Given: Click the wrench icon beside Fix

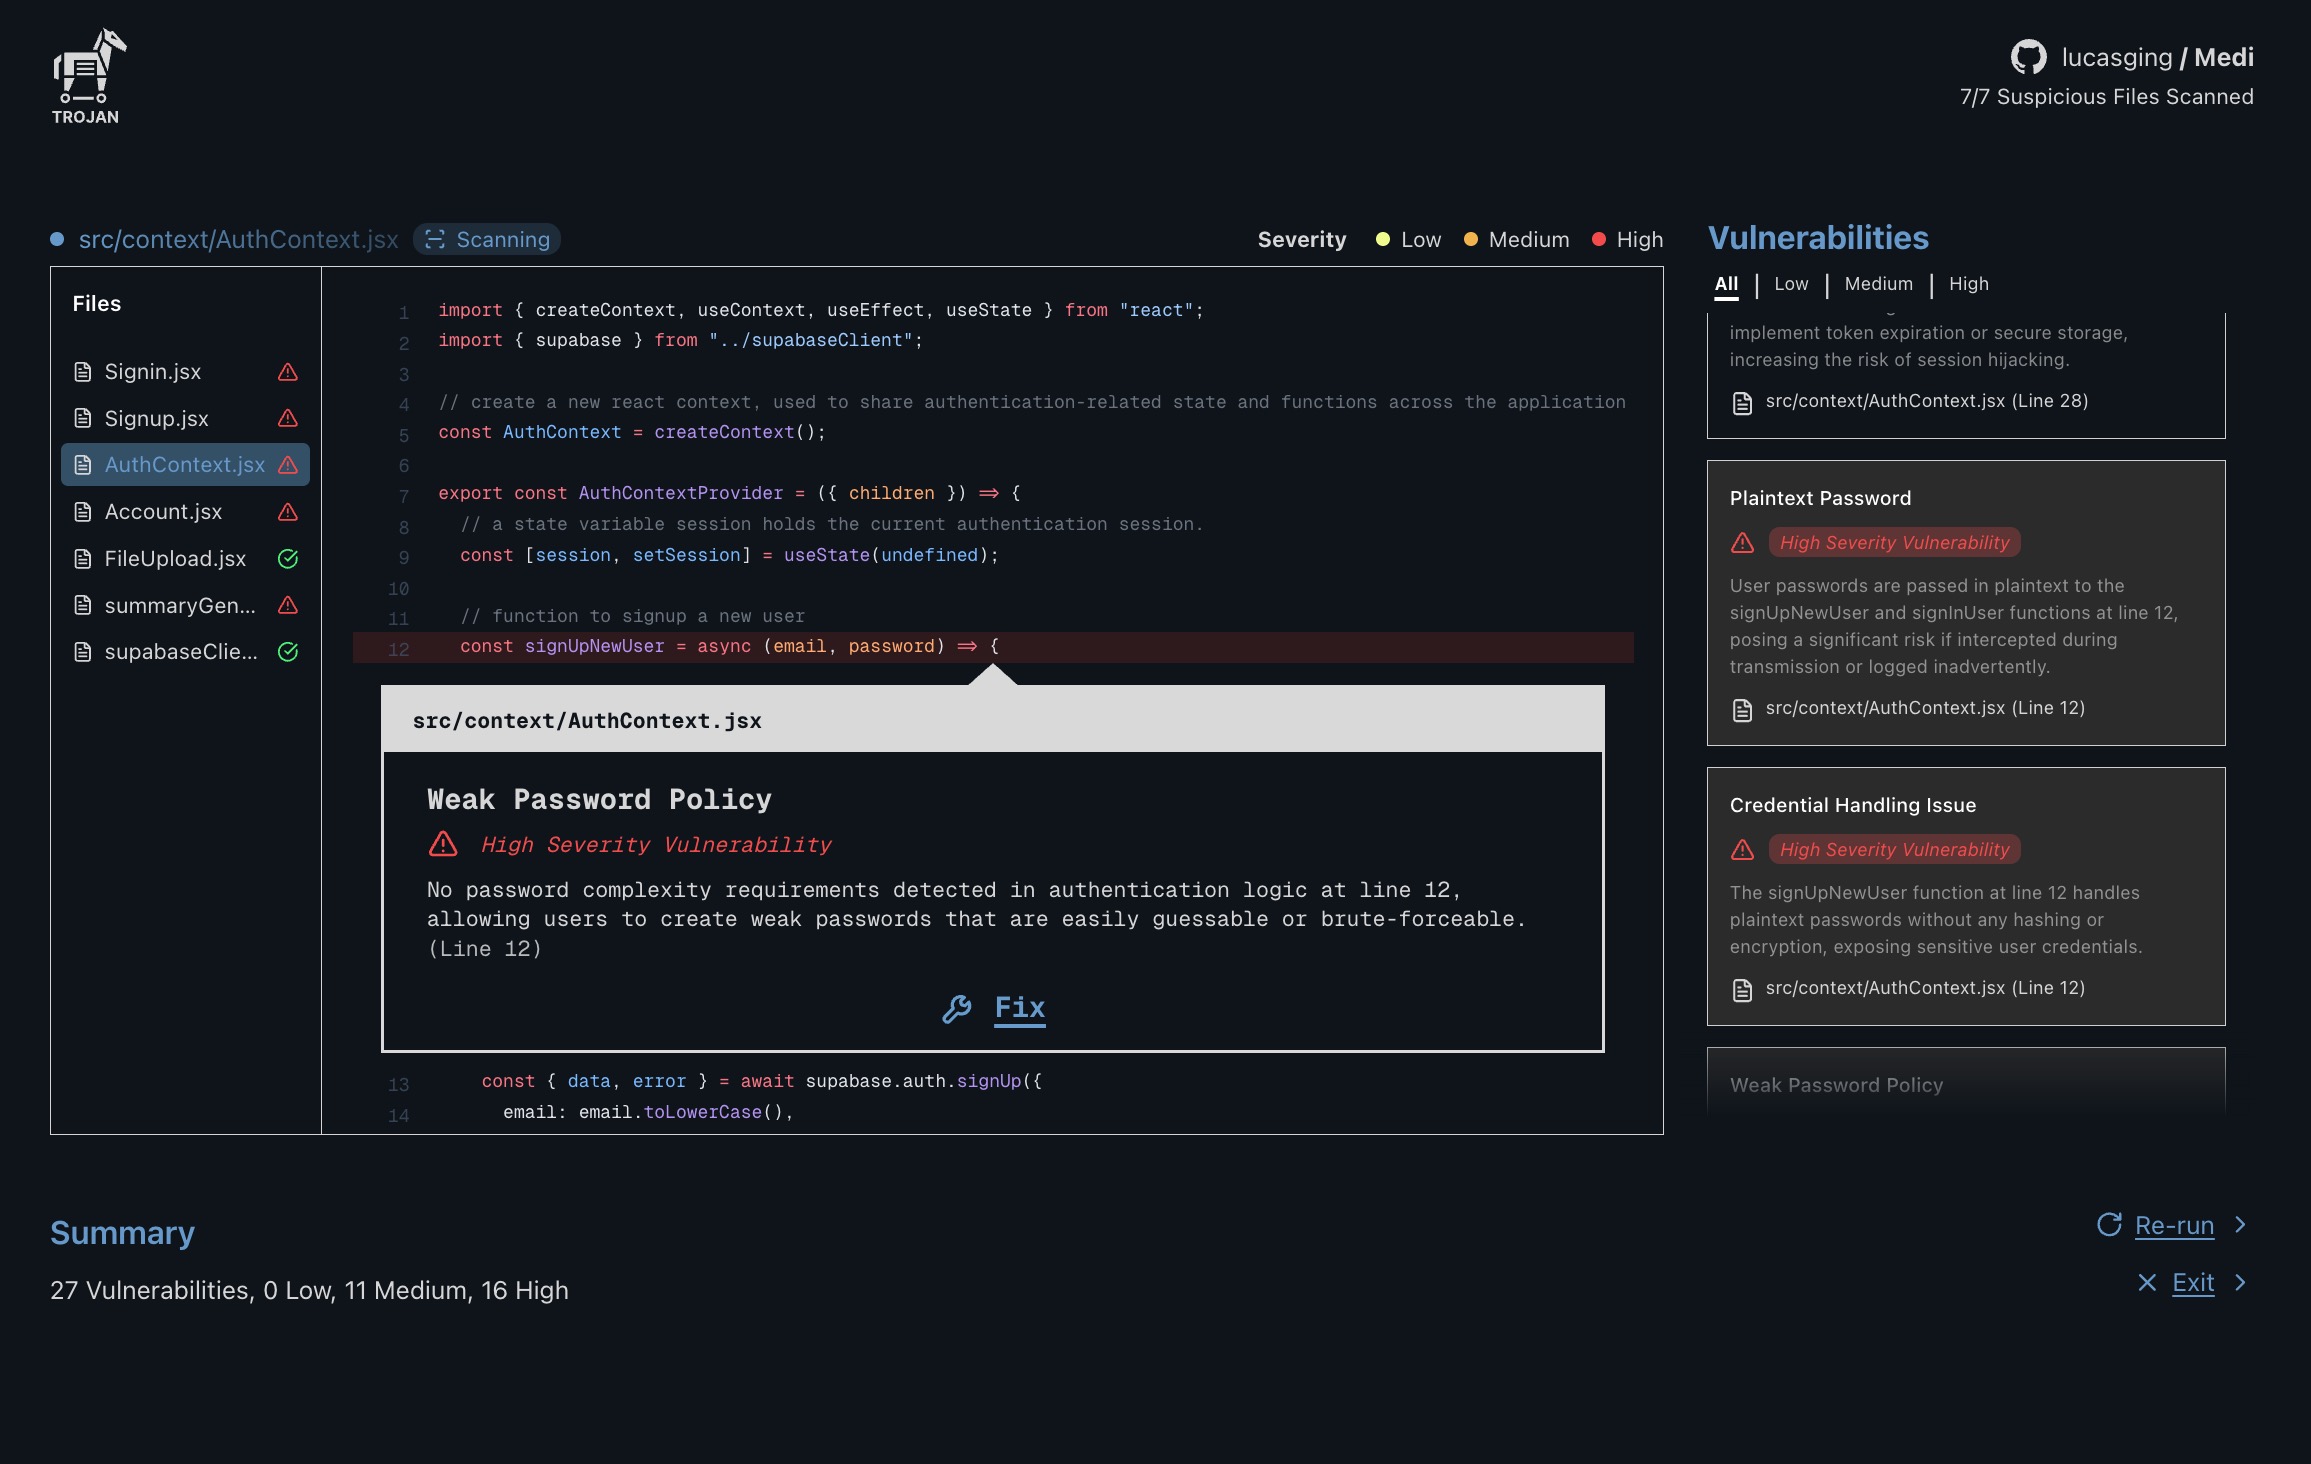Looking at the screenshot, I should [x=956, y=1008].
